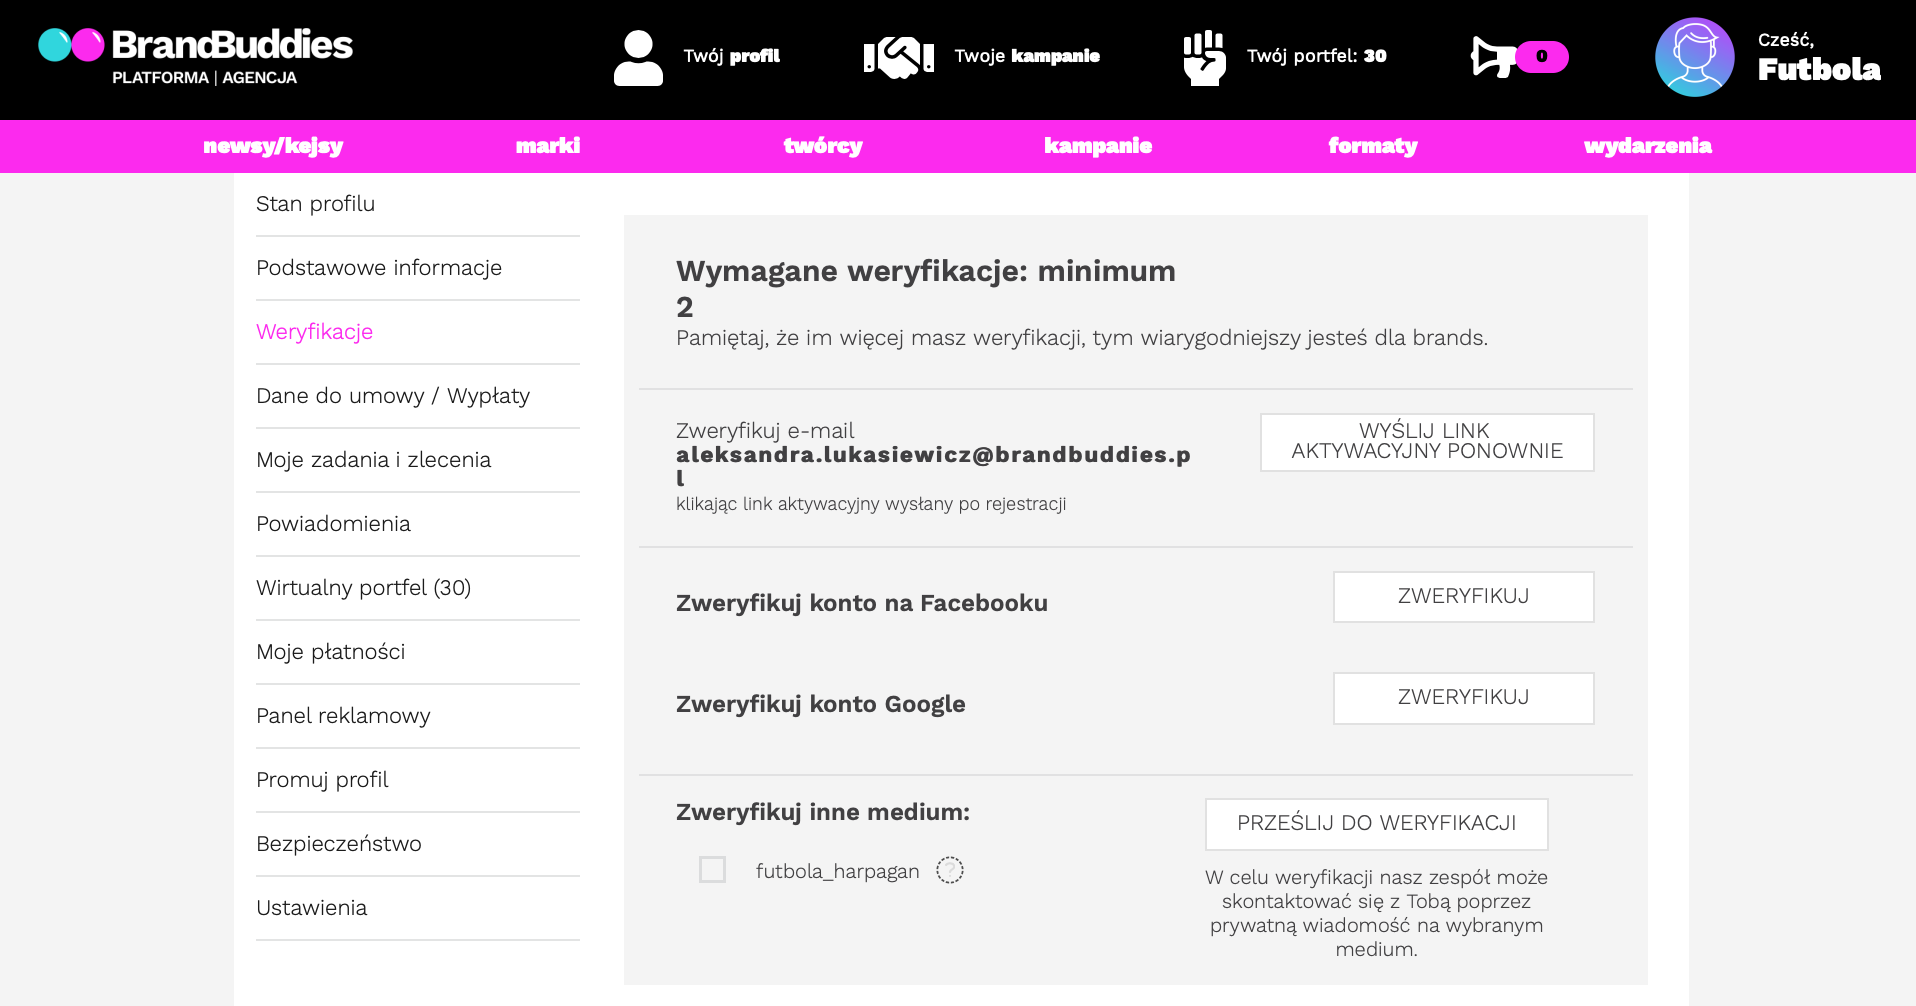Open profile via the person icon
The height and width of the screenshot is (1006, 1916).
coord(638,57)
